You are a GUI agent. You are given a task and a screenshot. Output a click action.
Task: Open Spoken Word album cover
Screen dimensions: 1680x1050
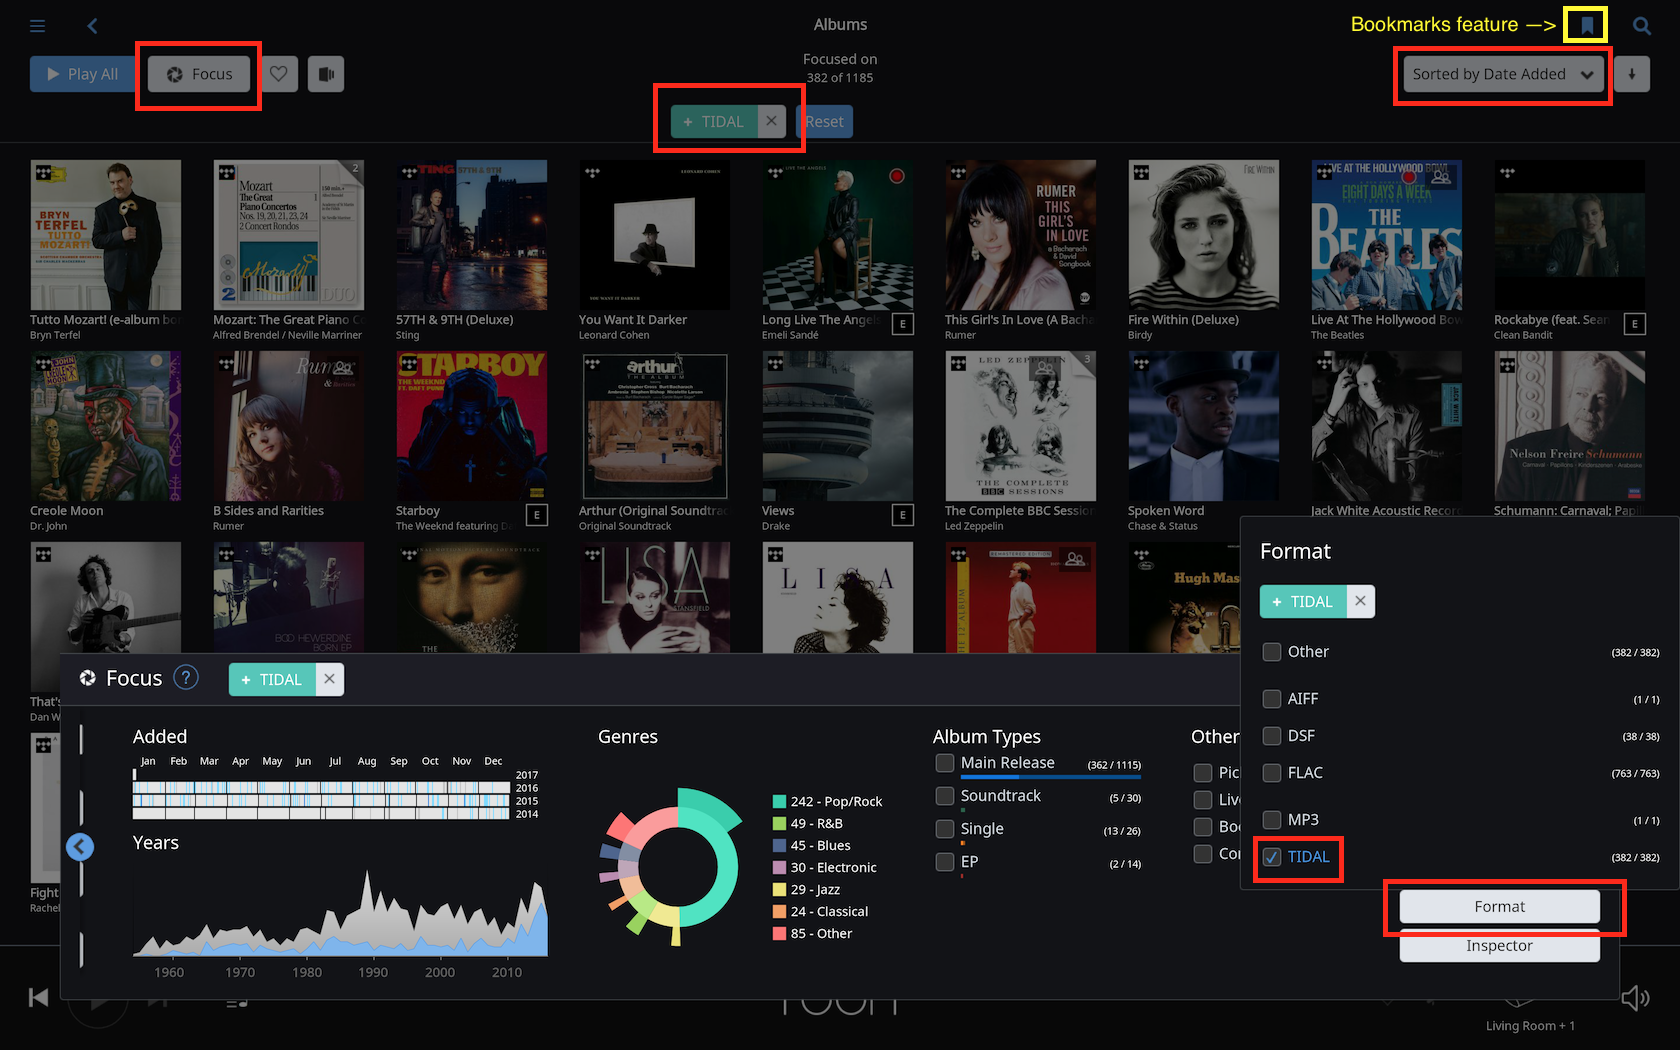(1204, 426)
